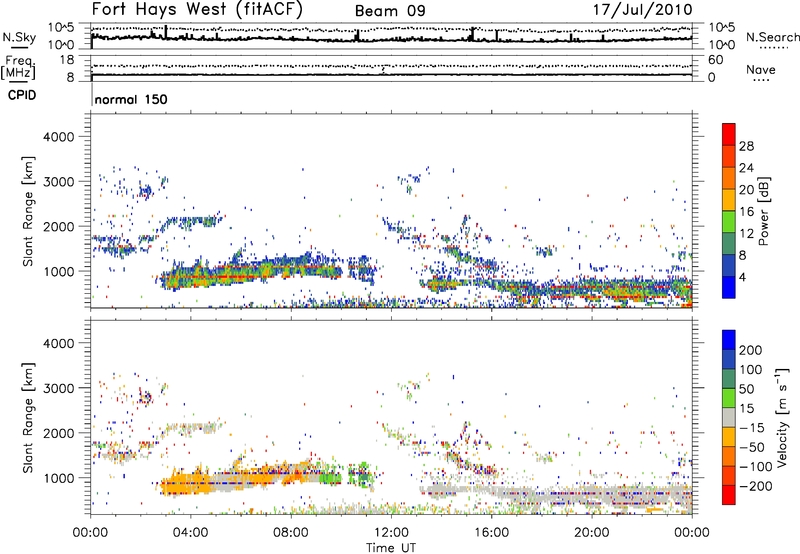Click the 08:00 time axis label

click(x=291, y=533)
